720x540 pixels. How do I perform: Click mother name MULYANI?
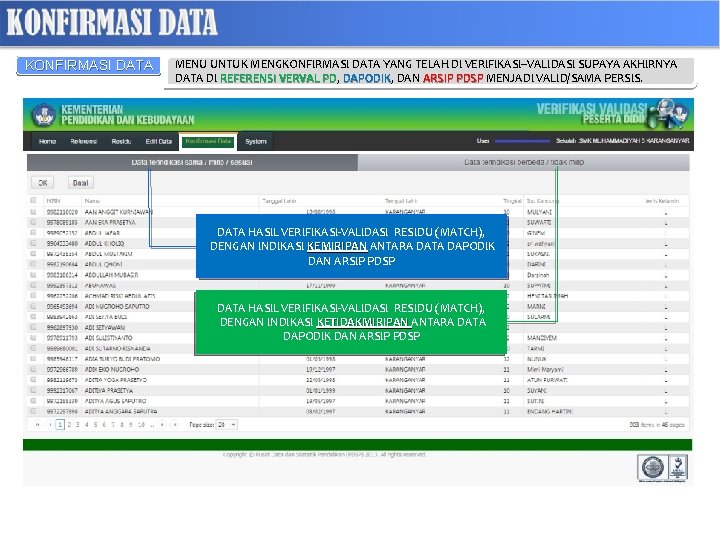[540, 212]
